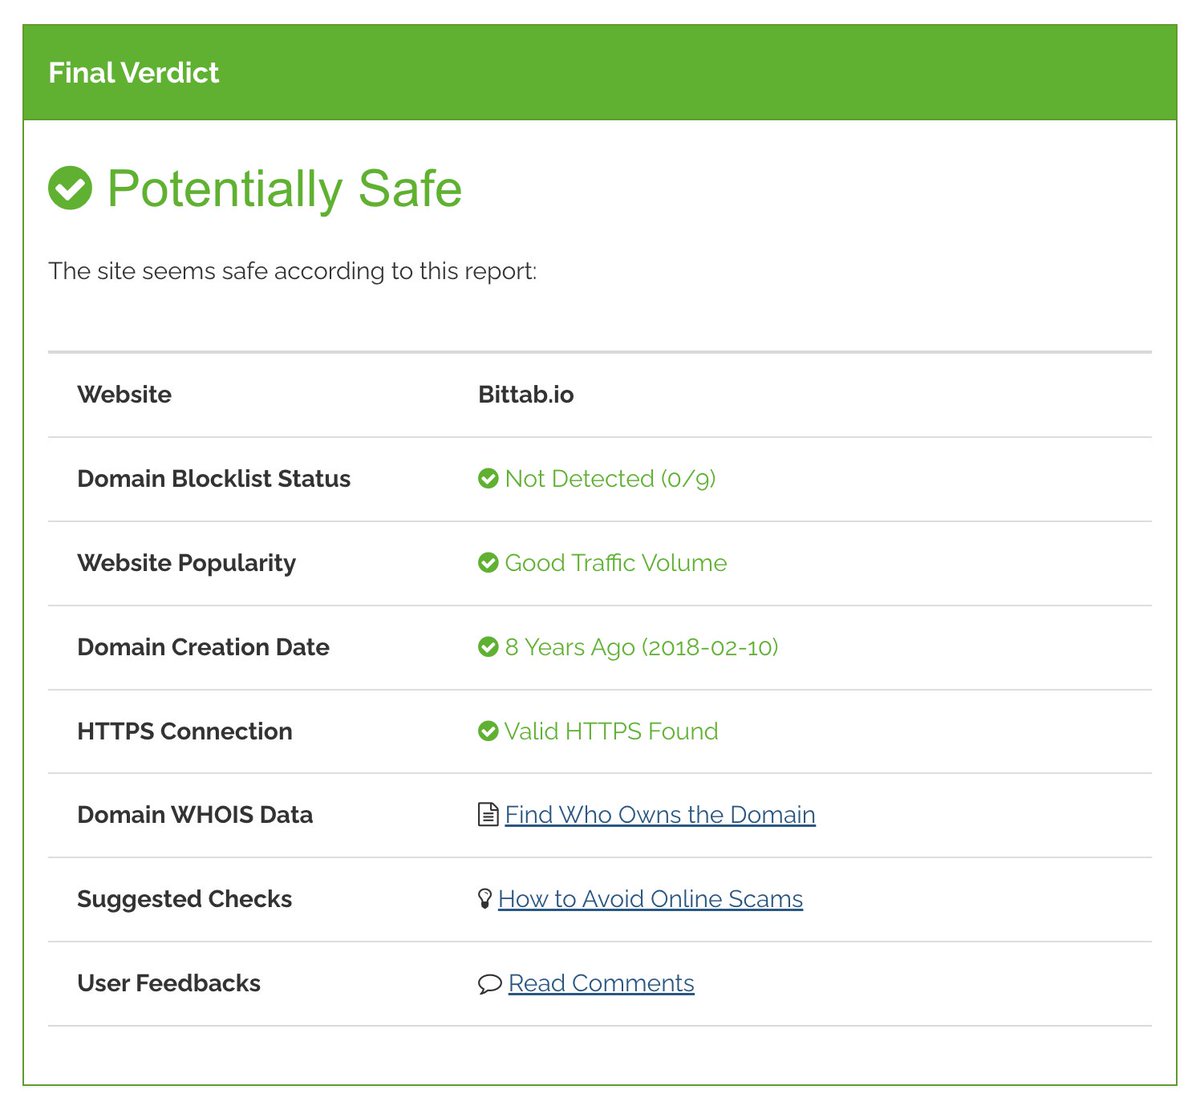Open the How to Avoid Online Scams guide
The height and width of the screenshot is (1110, 1200).
pos(652,899)
